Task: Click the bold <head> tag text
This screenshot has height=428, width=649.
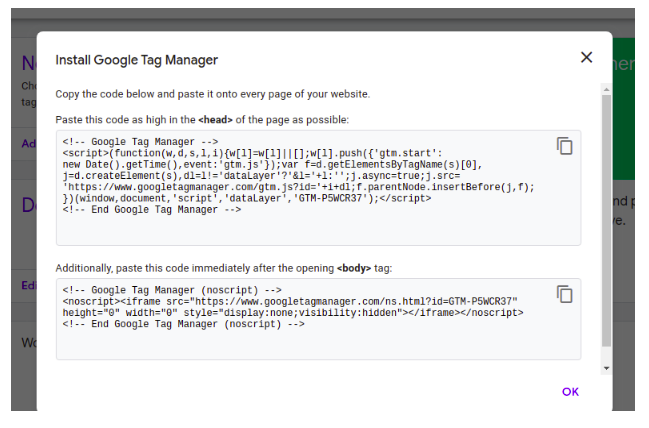Action: 215,120
